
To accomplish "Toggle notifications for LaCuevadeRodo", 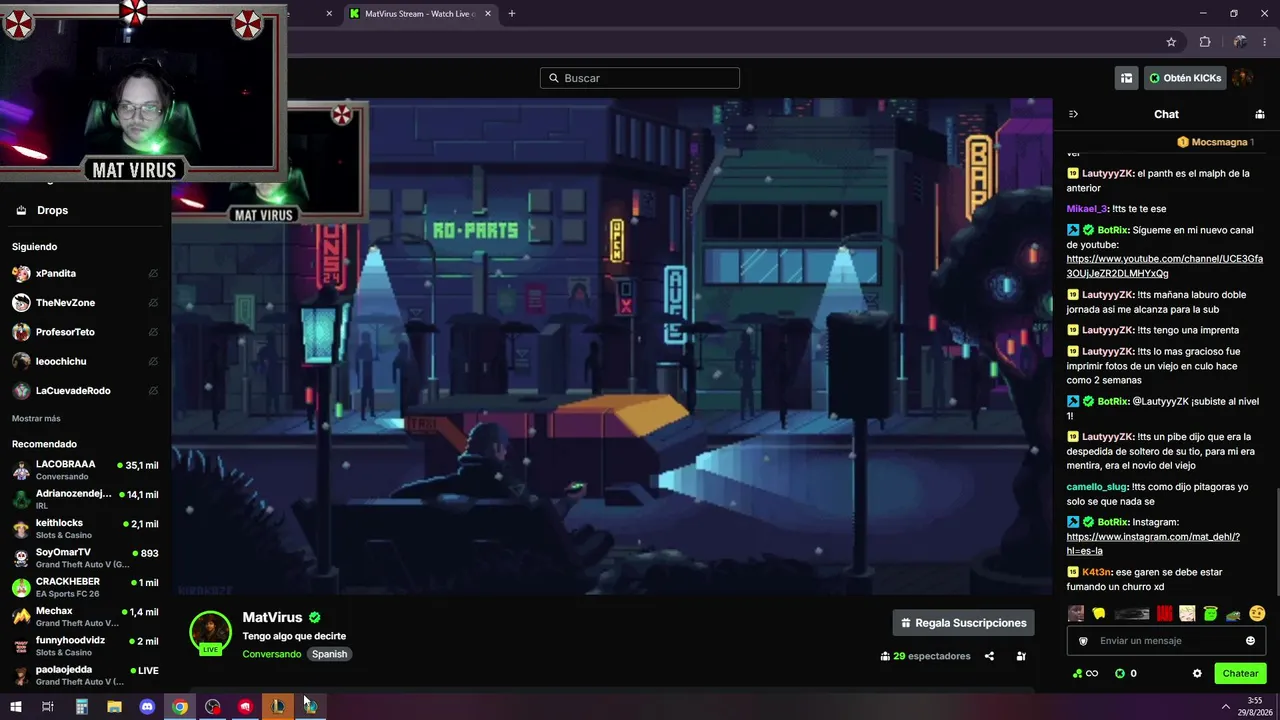I will (x=153, y=390).
